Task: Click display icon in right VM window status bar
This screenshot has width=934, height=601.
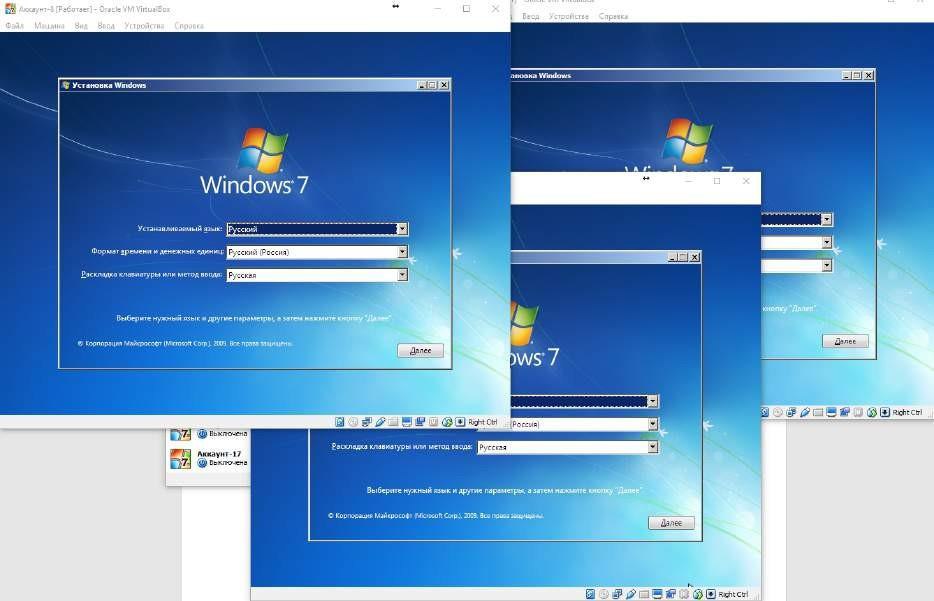Action: 831,412
